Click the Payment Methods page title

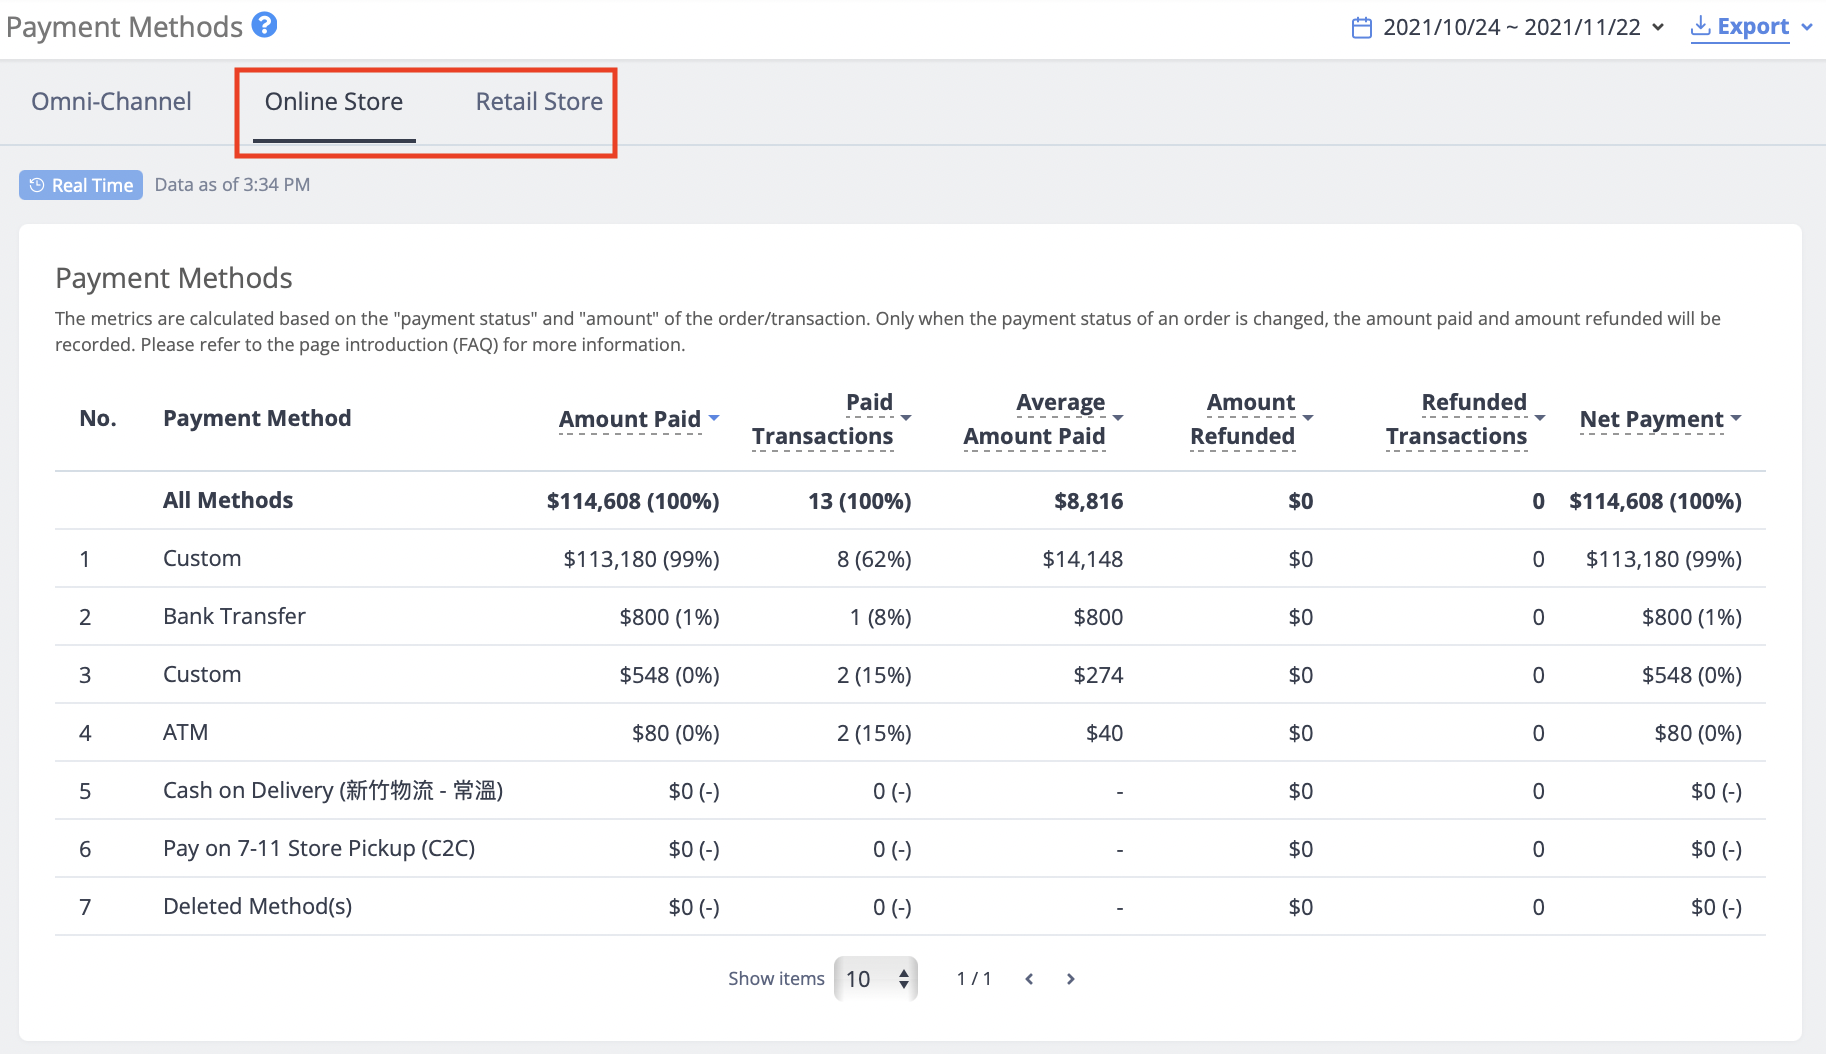(124, 27)
